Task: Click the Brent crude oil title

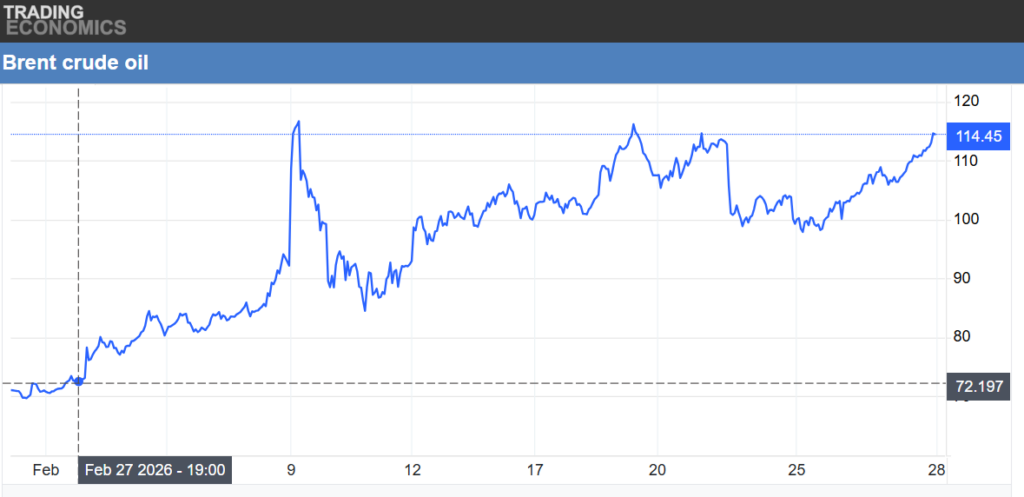Action: click(x=76, y=62)
